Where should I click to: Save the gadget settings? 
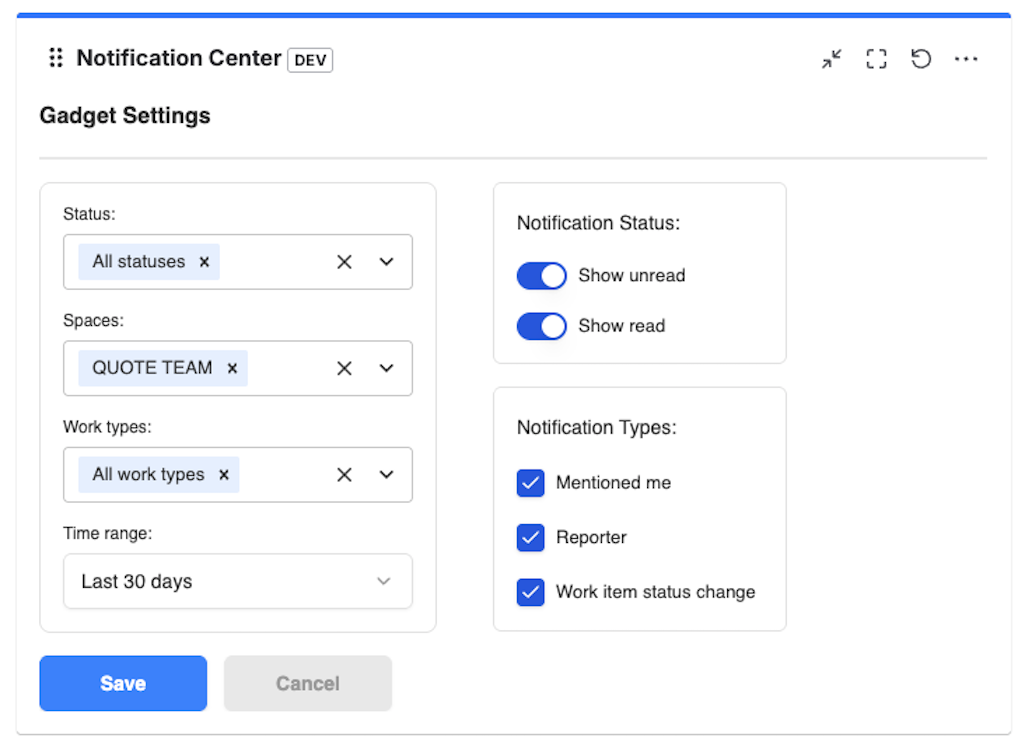click(122, 683)
